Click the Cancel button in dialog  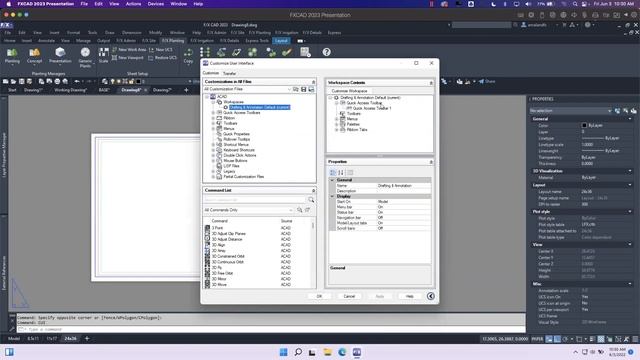349,296
